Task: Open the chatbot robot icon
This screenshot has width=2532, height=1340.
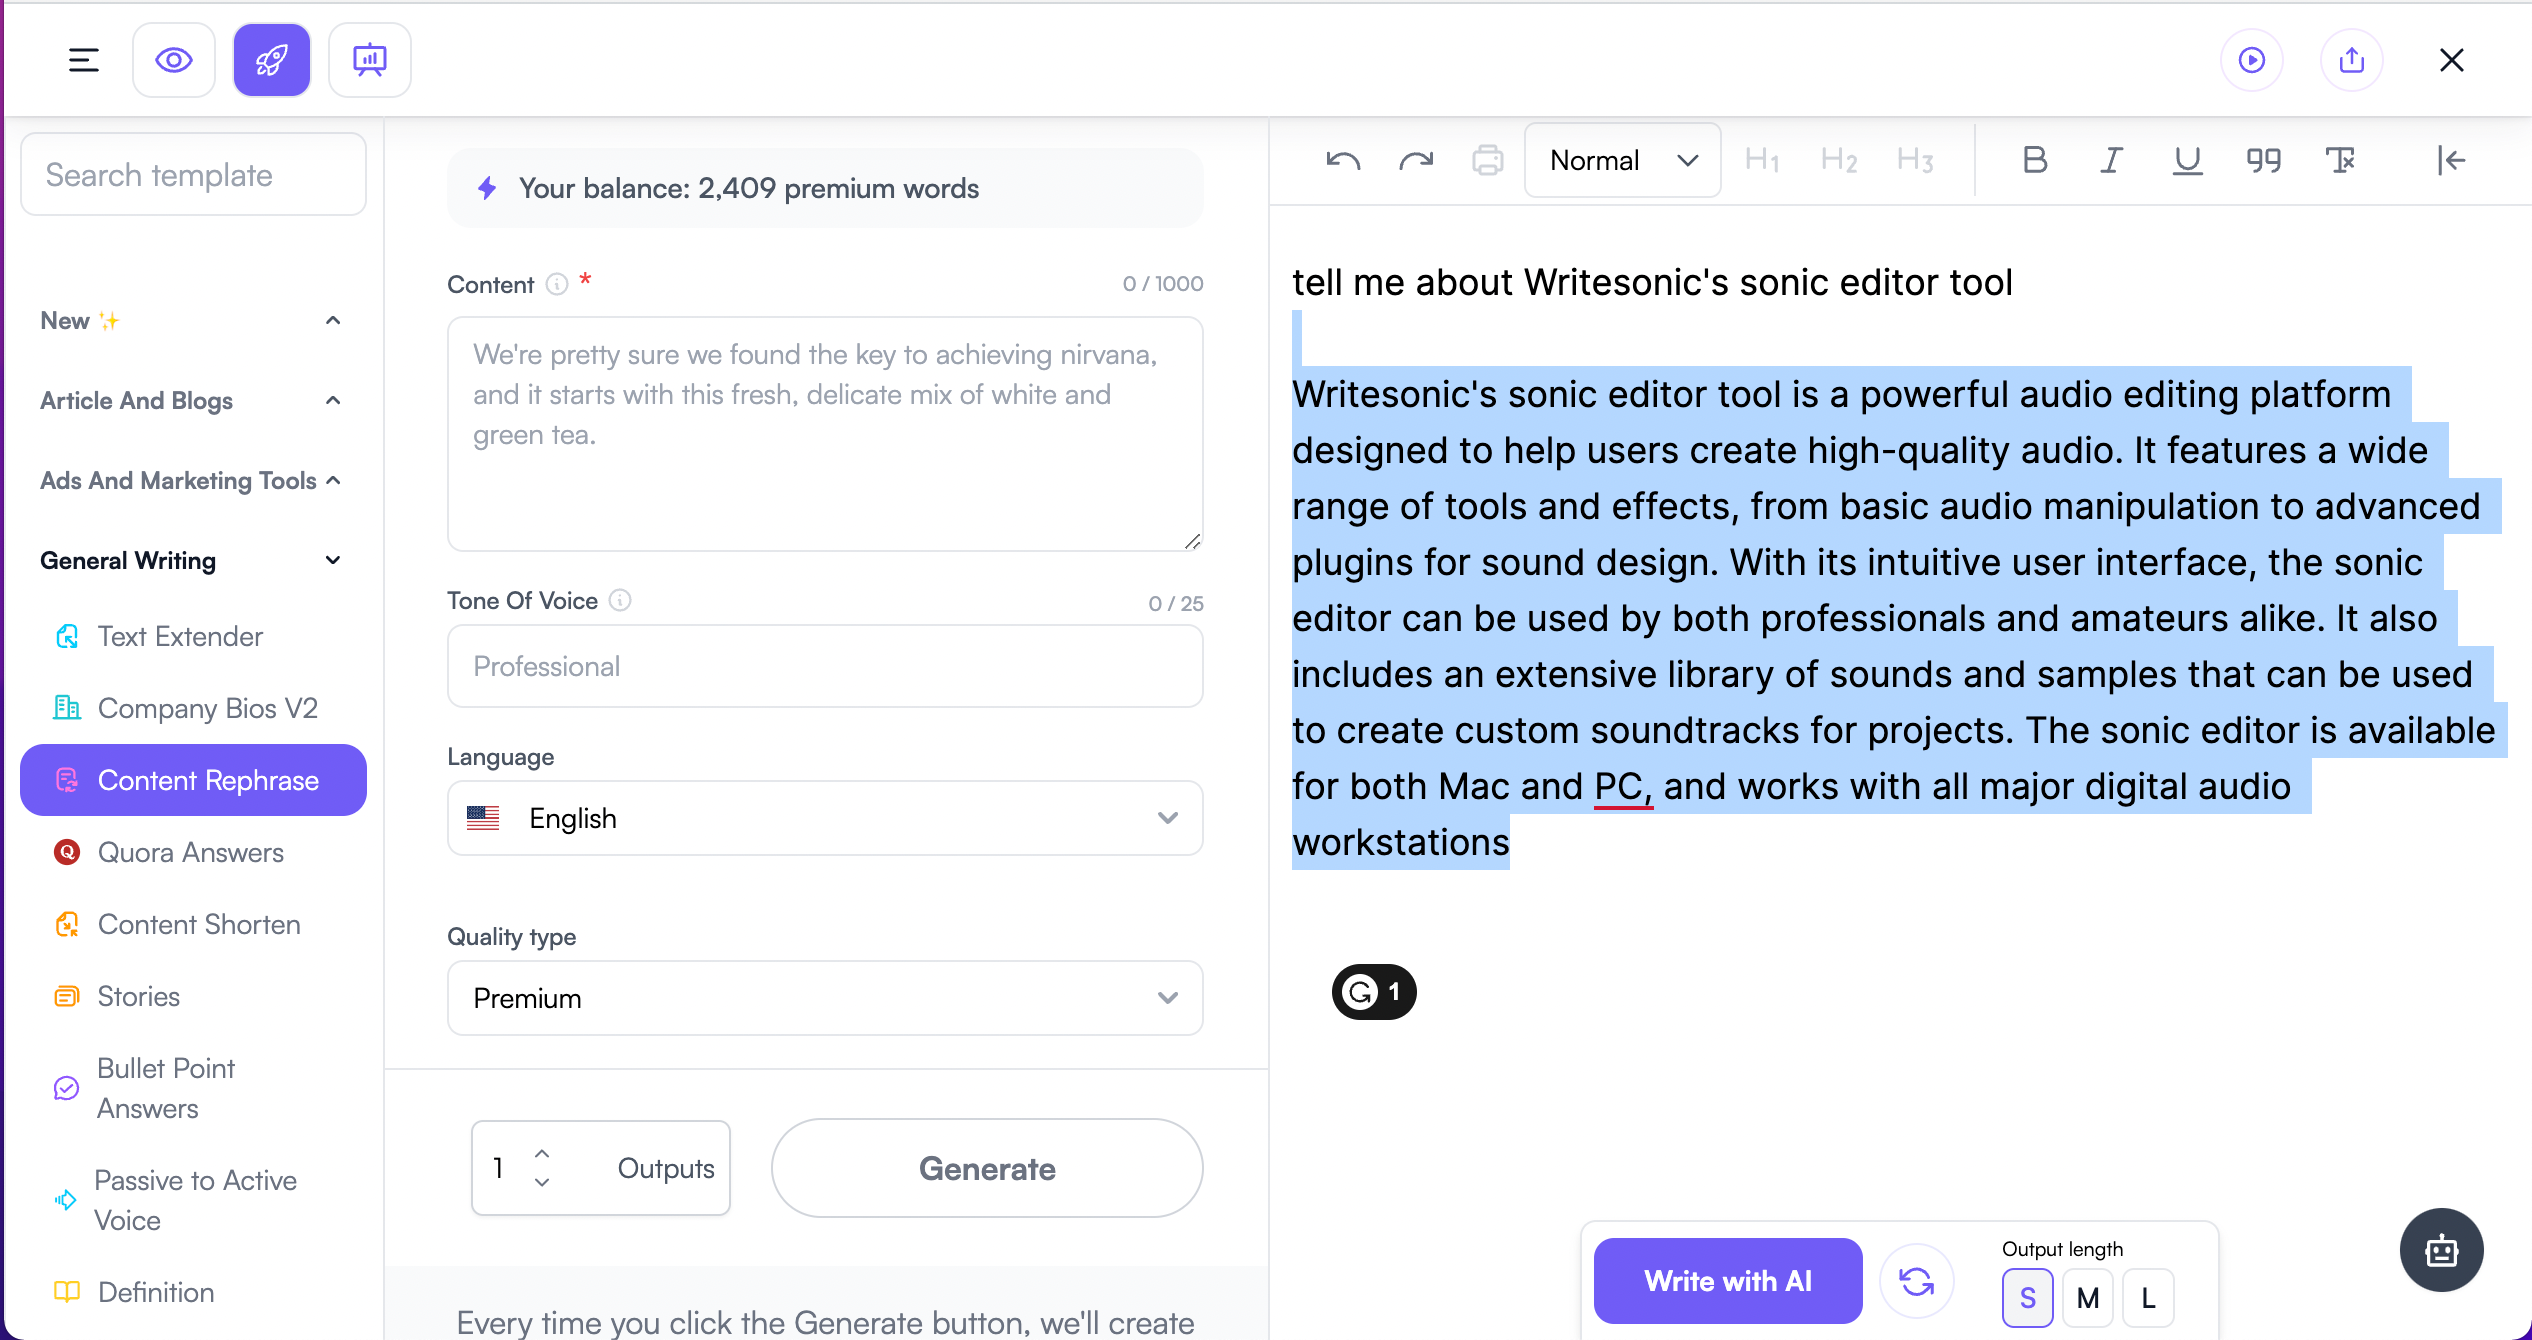Action: pyautogui.click(x=2442, y=1250)
